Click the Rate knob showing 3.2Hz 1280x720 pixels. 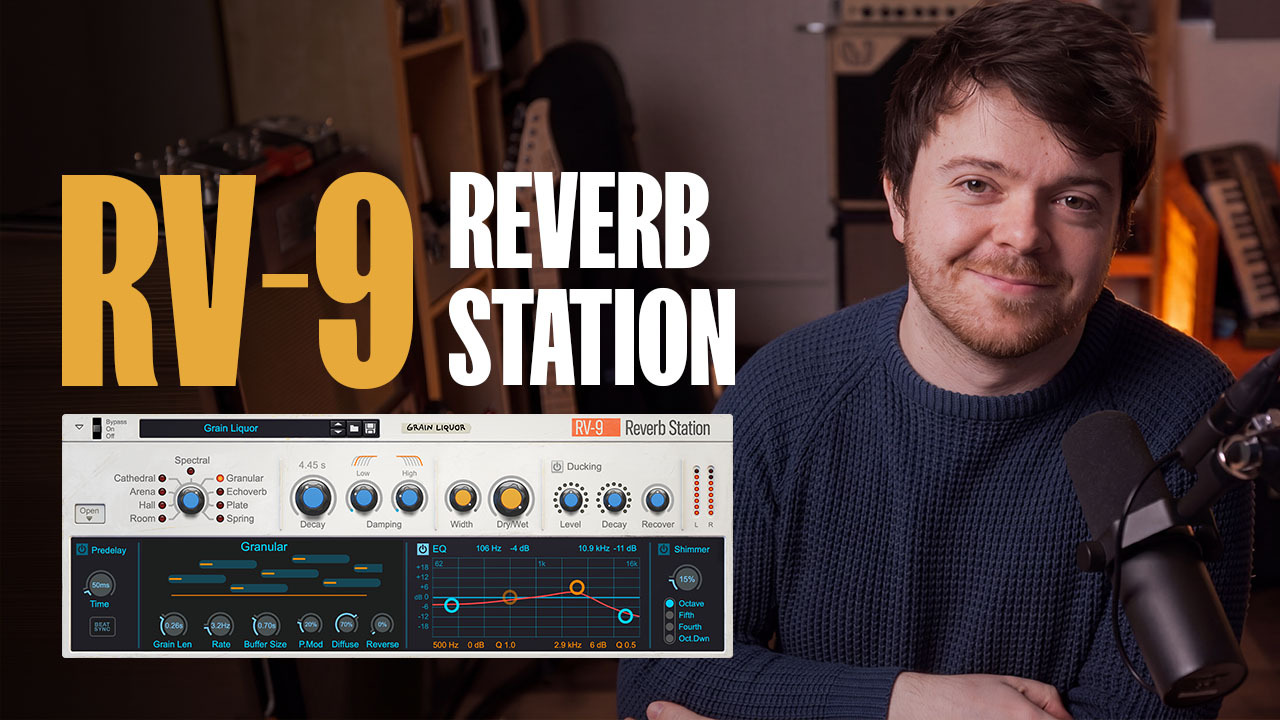coord(221,625)
